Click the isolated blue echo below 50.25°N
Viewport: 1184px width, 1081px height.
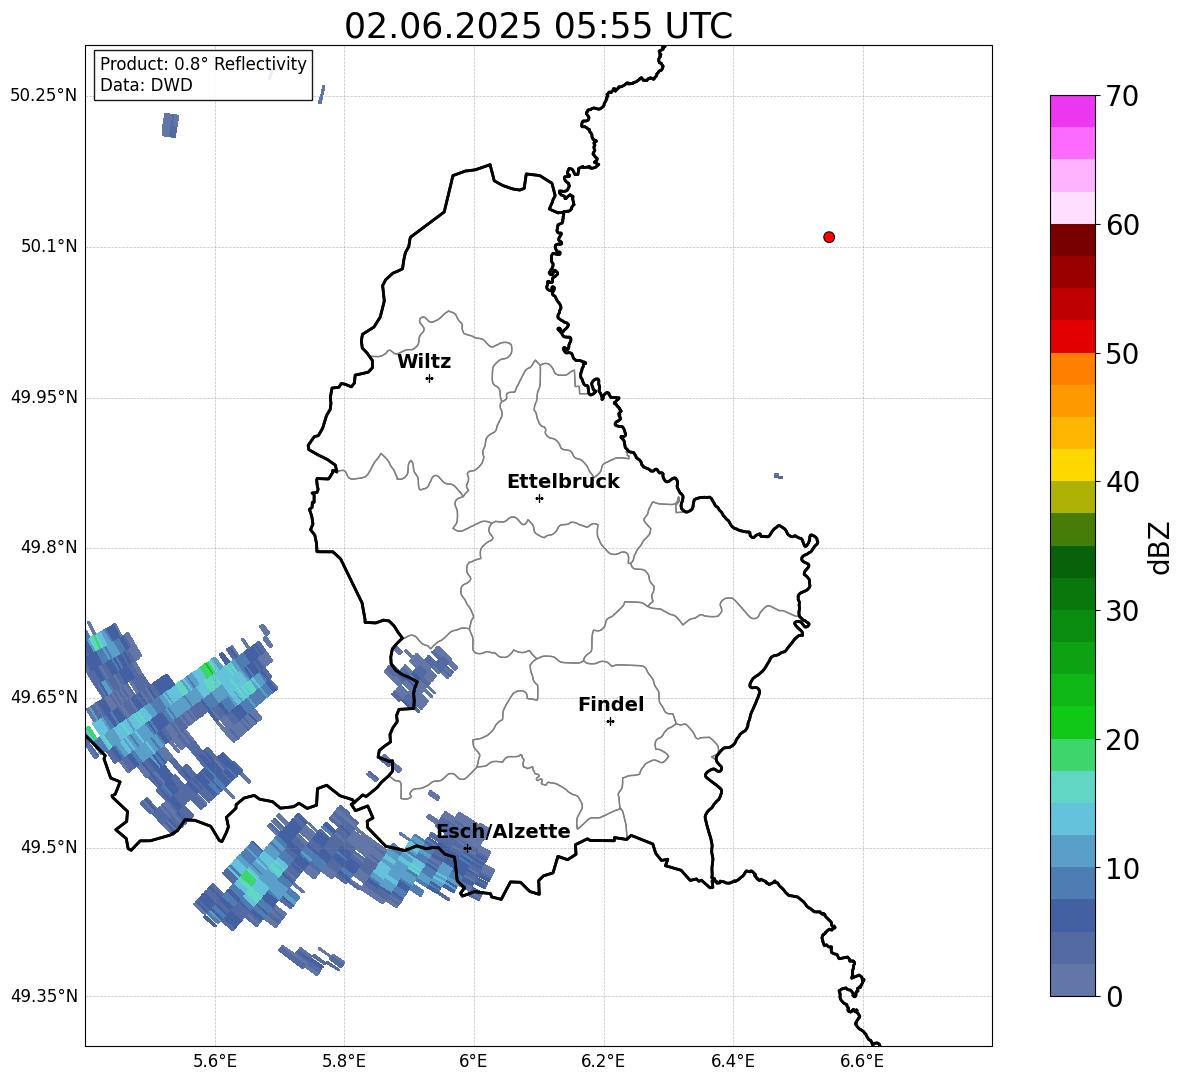click(x=171, y=125)
